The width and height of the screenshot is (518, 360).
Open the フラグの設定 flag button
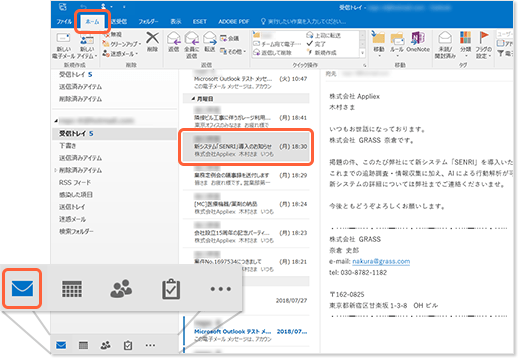(x=484, y=45)
